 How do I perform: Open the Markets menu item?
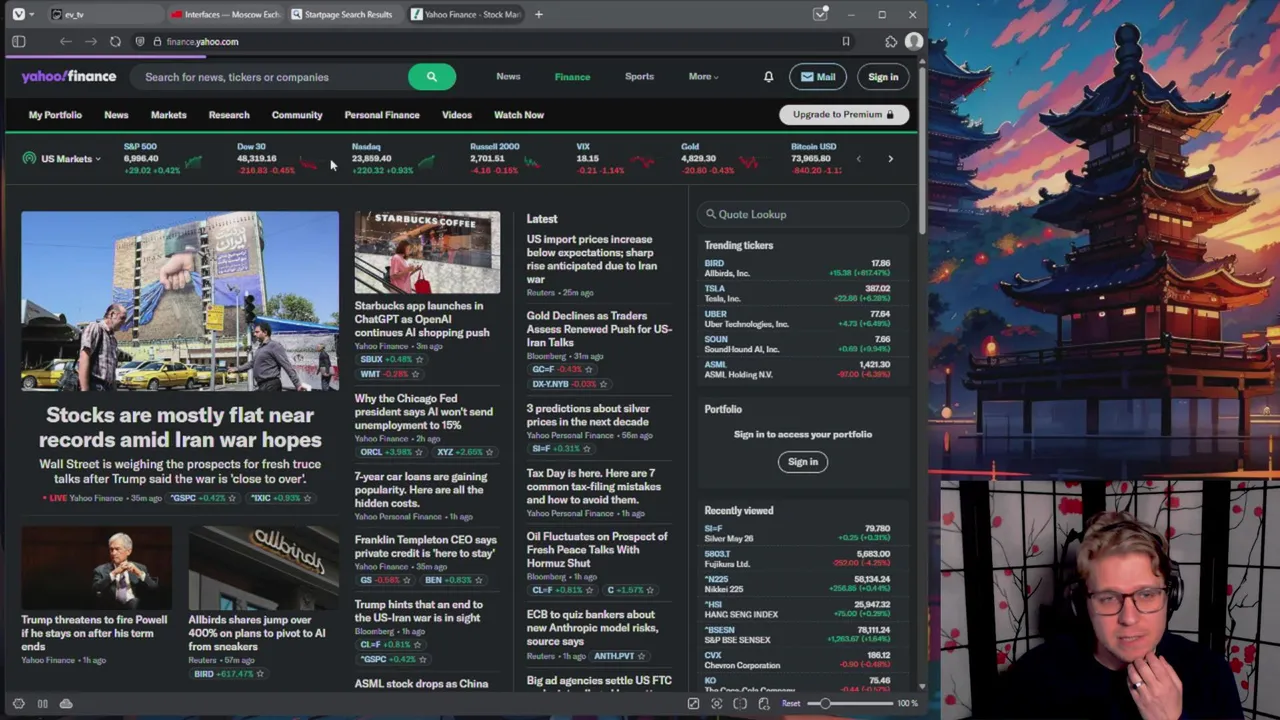tap(169, 115)
